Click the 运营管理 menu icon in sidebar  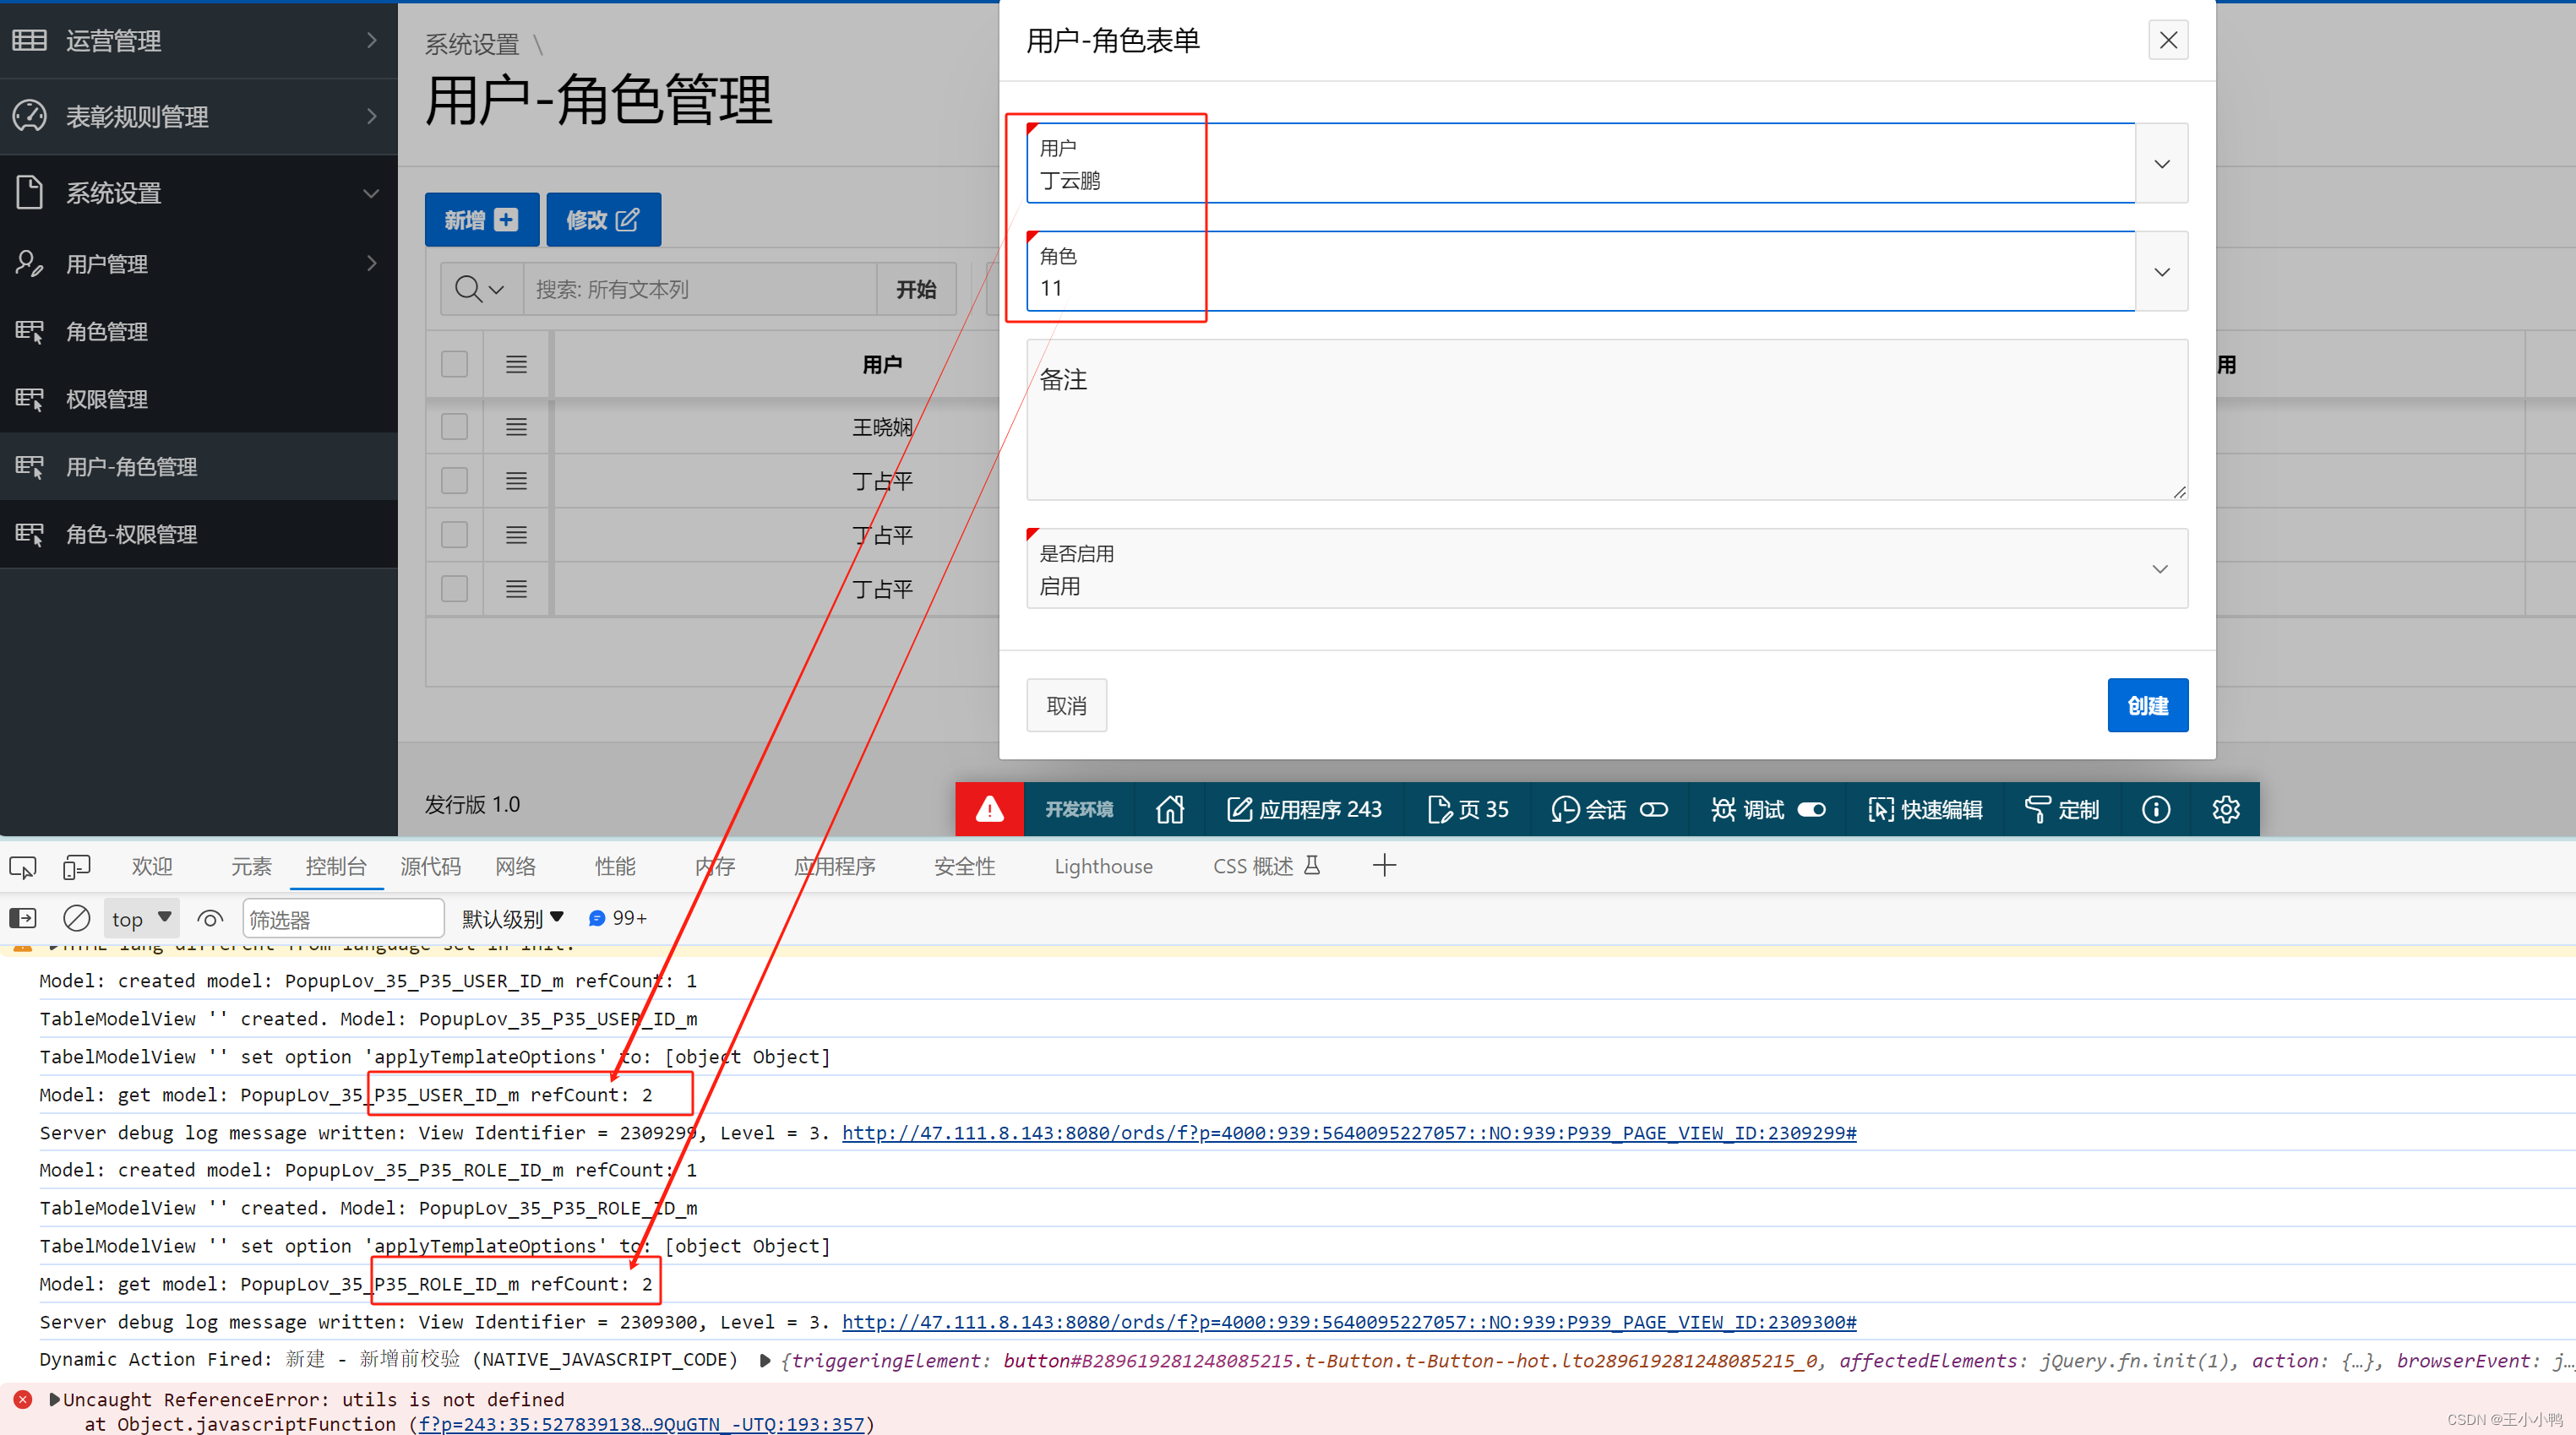(x=30, y=40)
